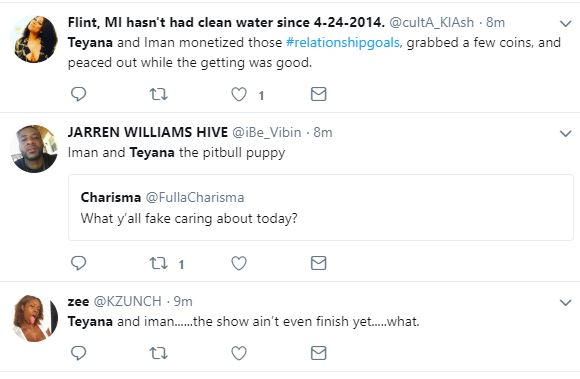
Task: Expand more options for @iBe_Vibin's tweet
Action: point(566,133)
